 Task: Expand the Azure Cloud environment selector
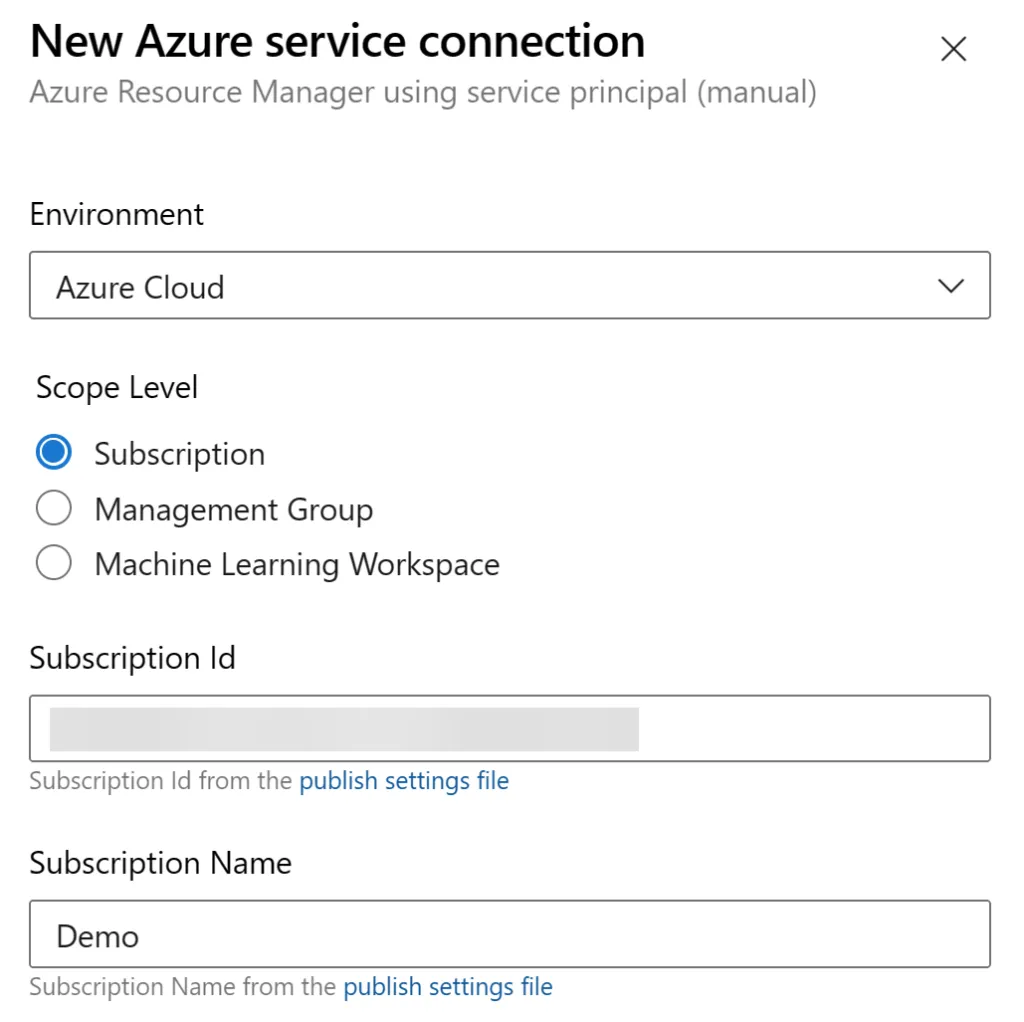510,286
